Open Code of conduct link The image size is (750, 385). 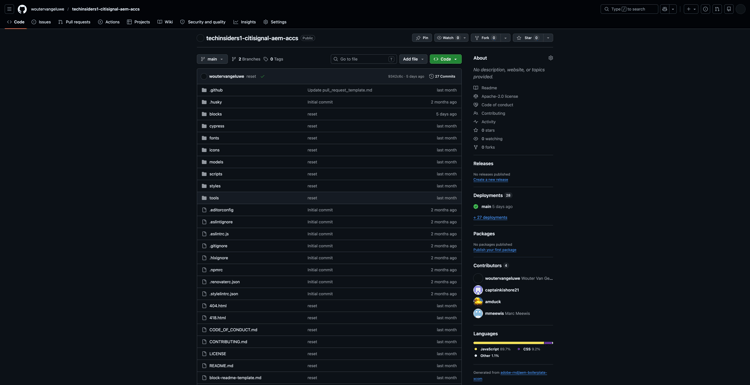[x=493, y=105]
